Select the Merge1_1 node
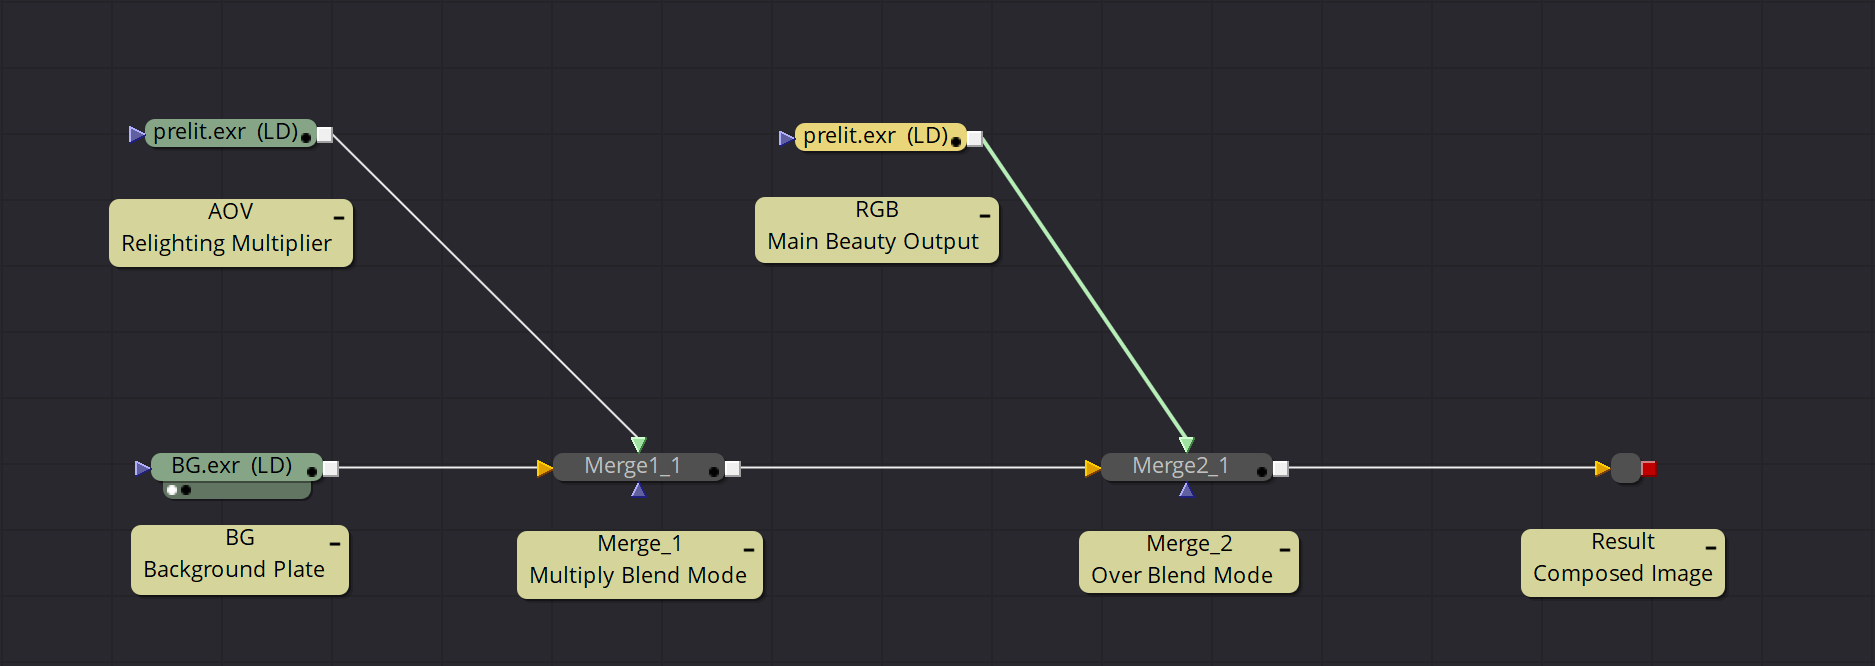 tap(632, 466)
